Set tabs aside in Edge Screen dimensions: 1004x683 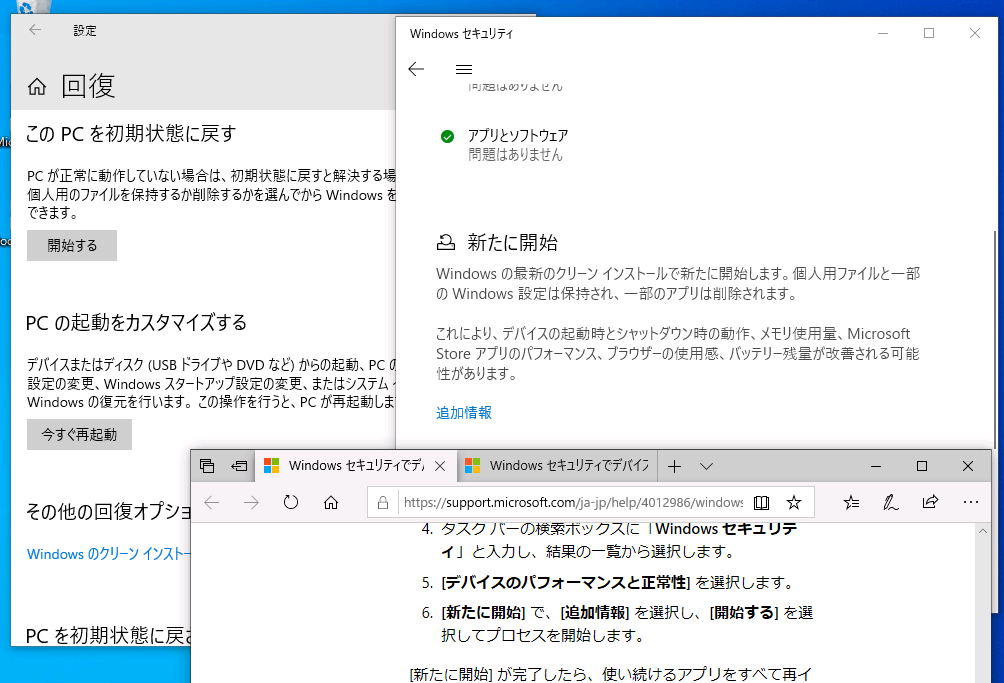(x=239, y=466)
